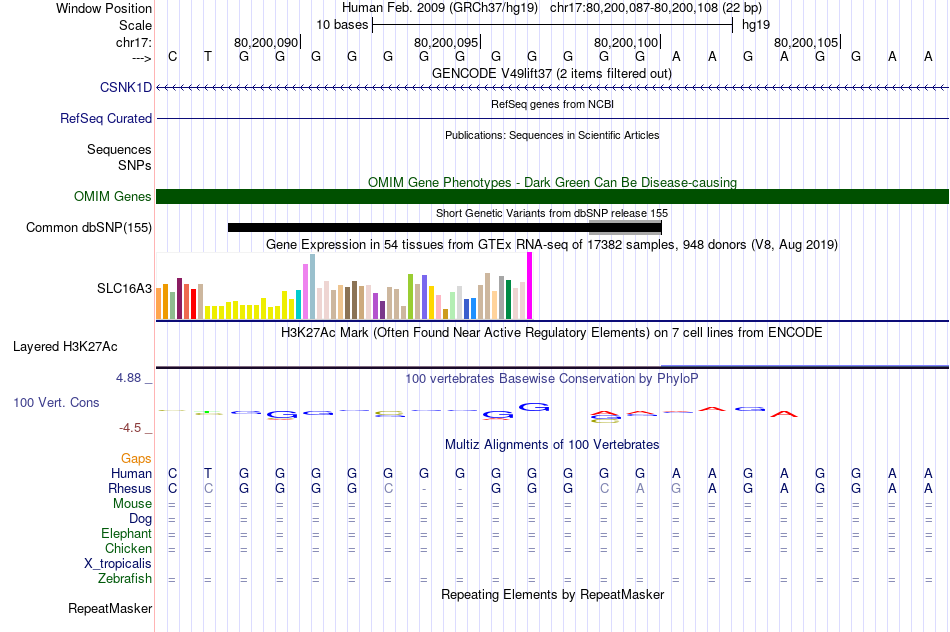Open OMIM Gene Phenotypes track title
Screen dimensions: 950x632
tap(552, 182)
